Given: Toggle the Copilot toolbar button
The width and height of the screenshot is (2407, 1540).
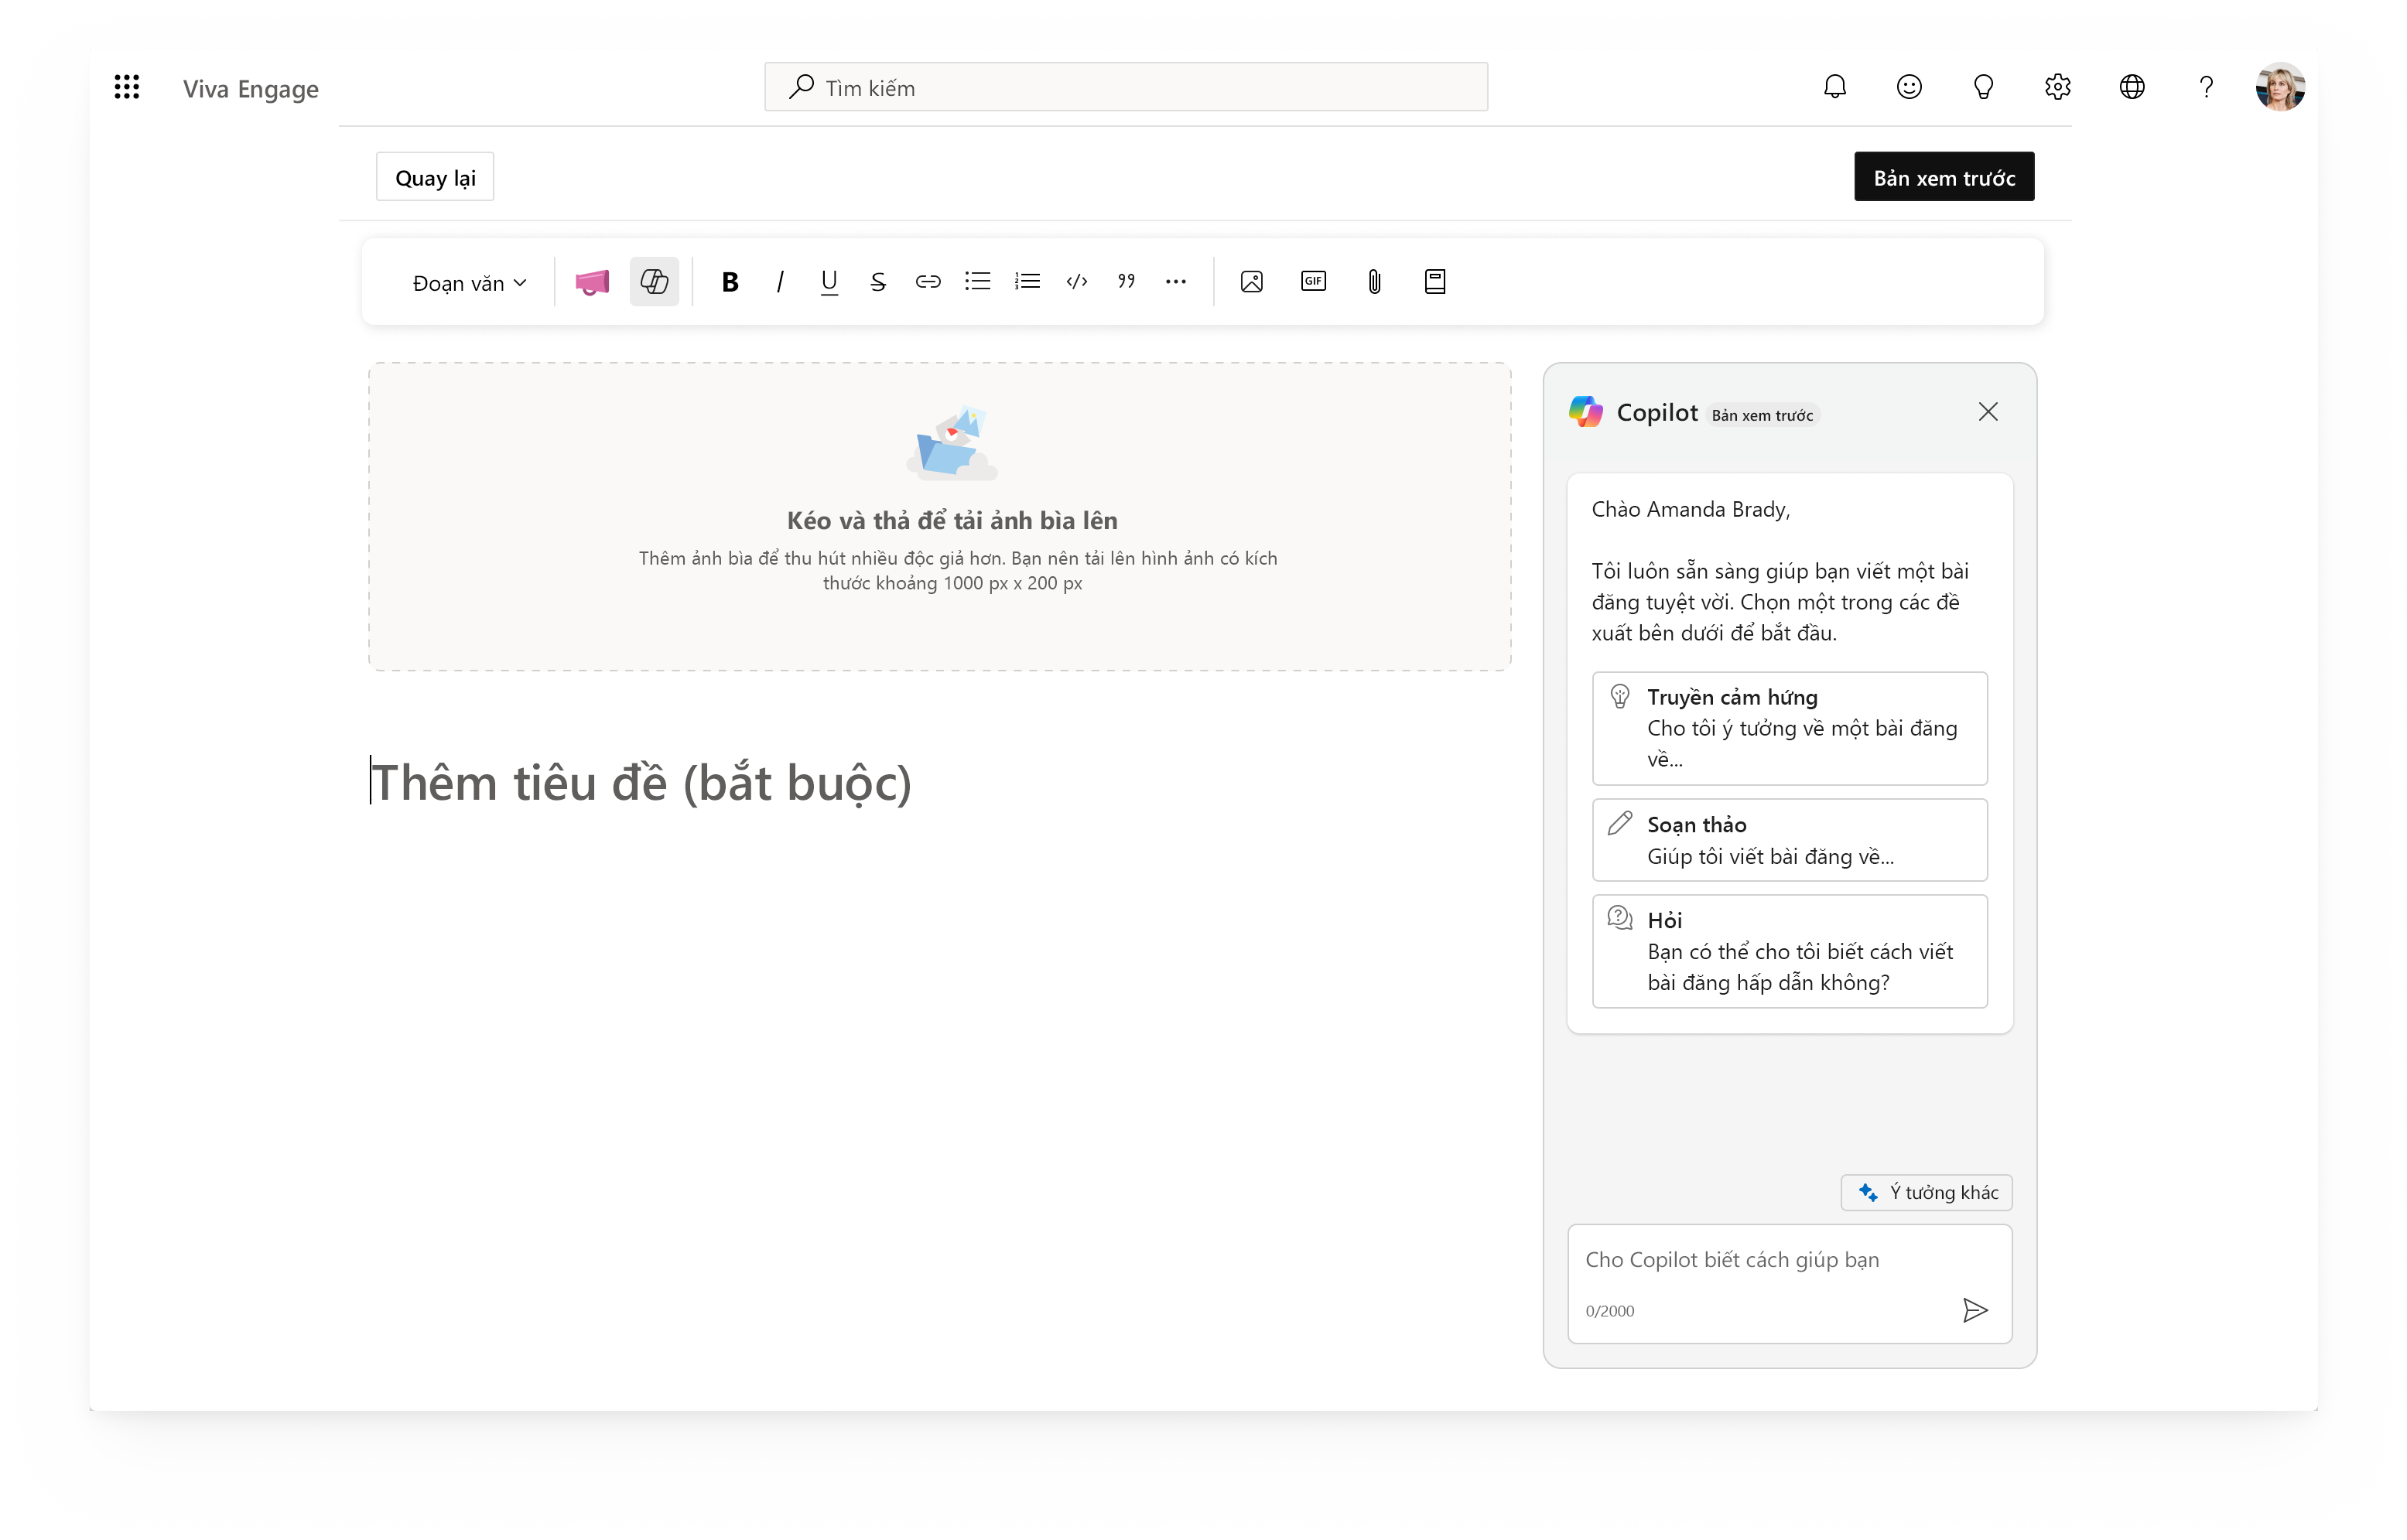Looking at the screenshot, I should click(x=654, y=282).
